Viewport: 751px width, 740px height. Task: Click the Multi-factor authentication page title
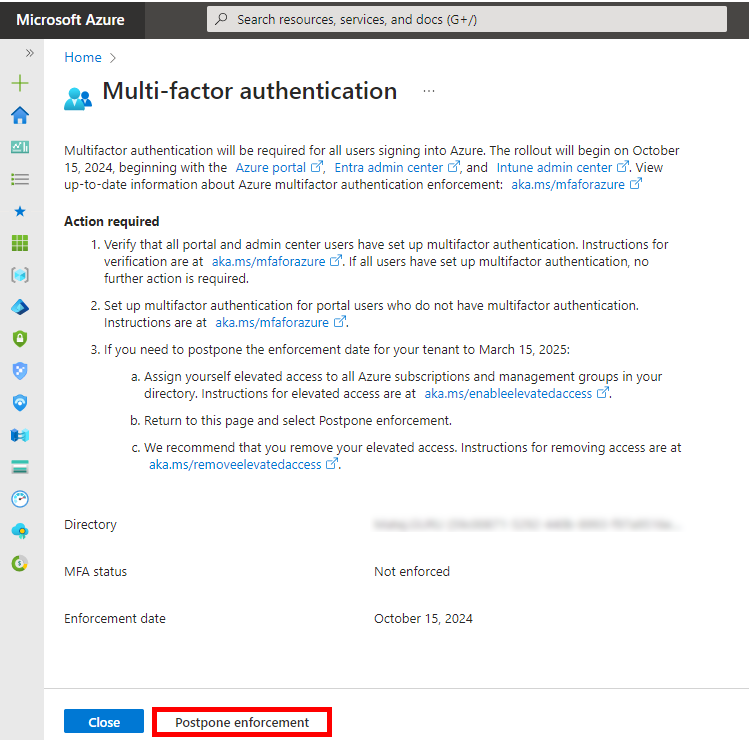[250, 91]
